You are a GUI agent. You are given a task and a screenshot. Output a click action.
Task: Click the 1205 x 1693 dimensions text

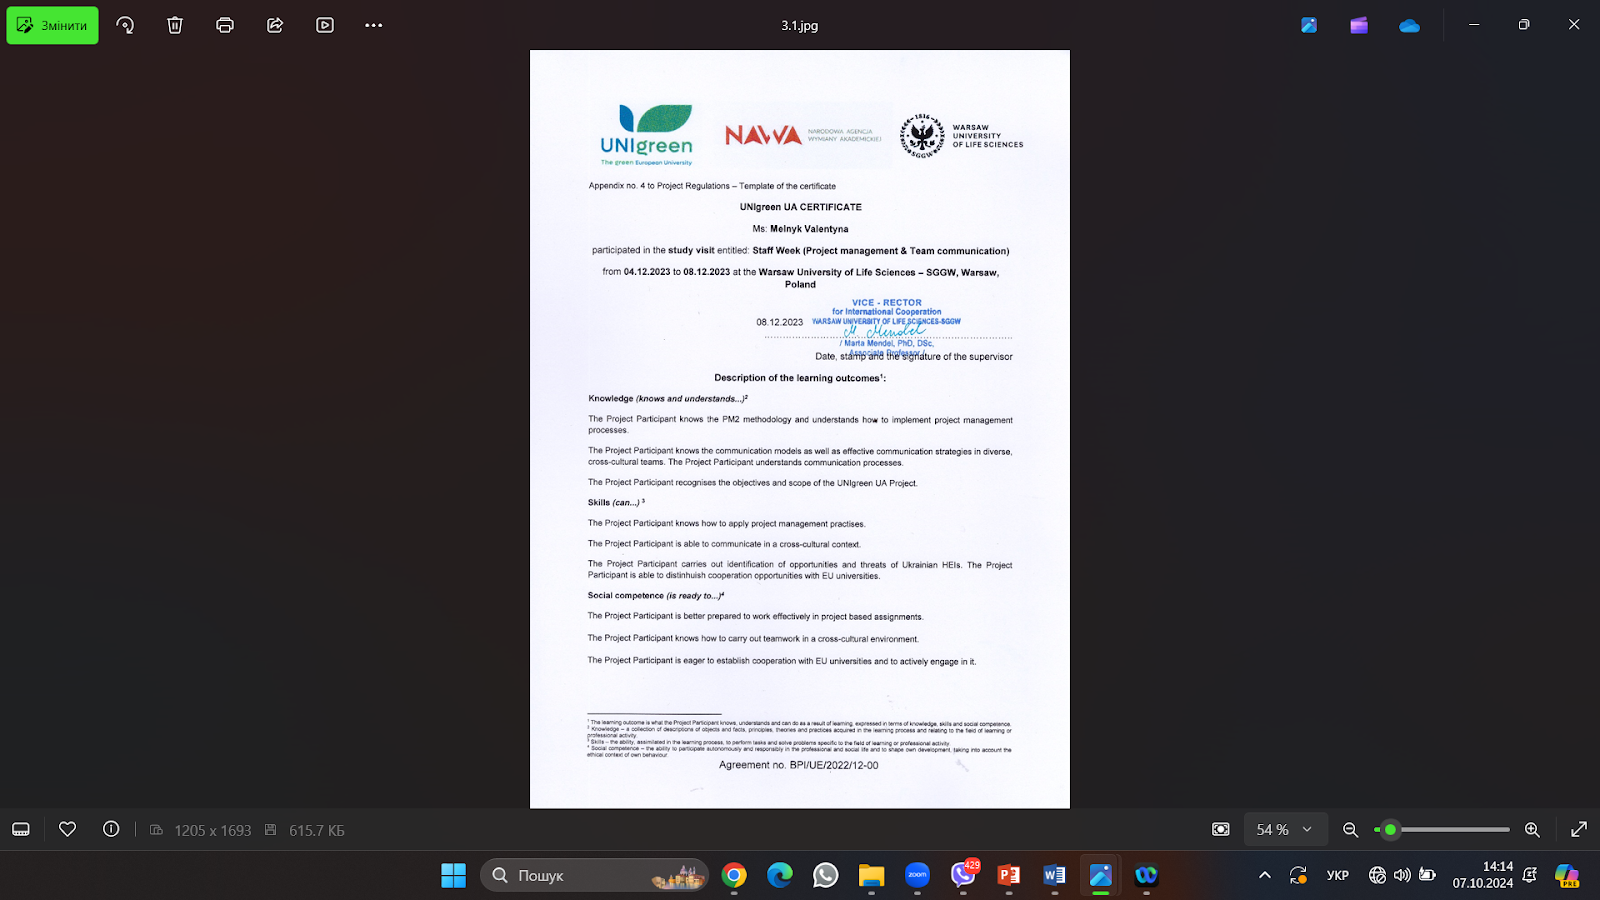[212, 830]
